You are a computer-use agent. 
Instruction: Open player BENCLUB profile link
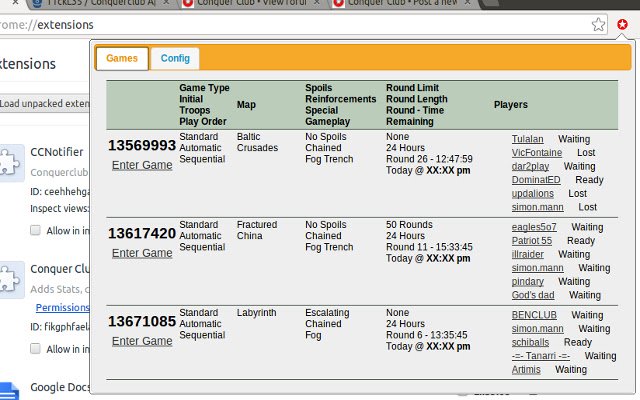pos(534,315)
